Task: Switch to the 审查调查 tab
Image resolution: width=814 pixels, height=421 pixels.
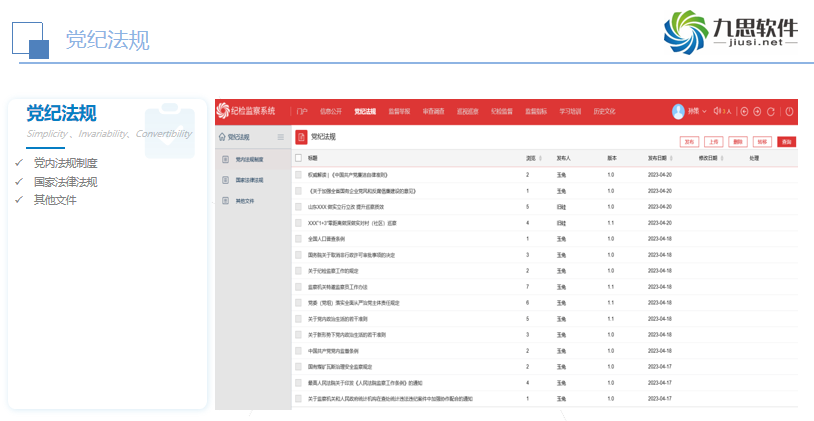Action: 433,111
